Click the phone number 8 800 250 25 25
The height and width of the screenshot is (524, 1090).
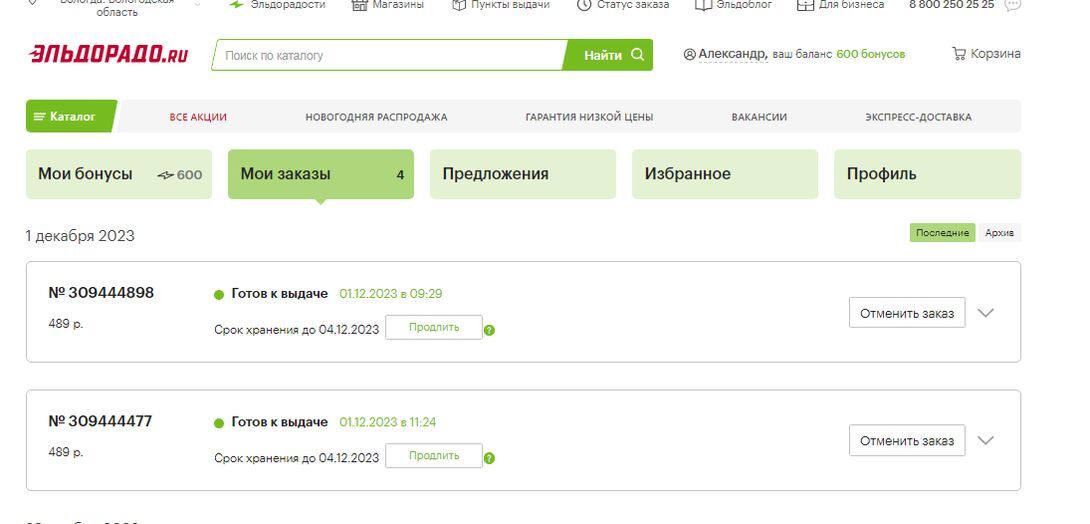(x=952, y=4)
